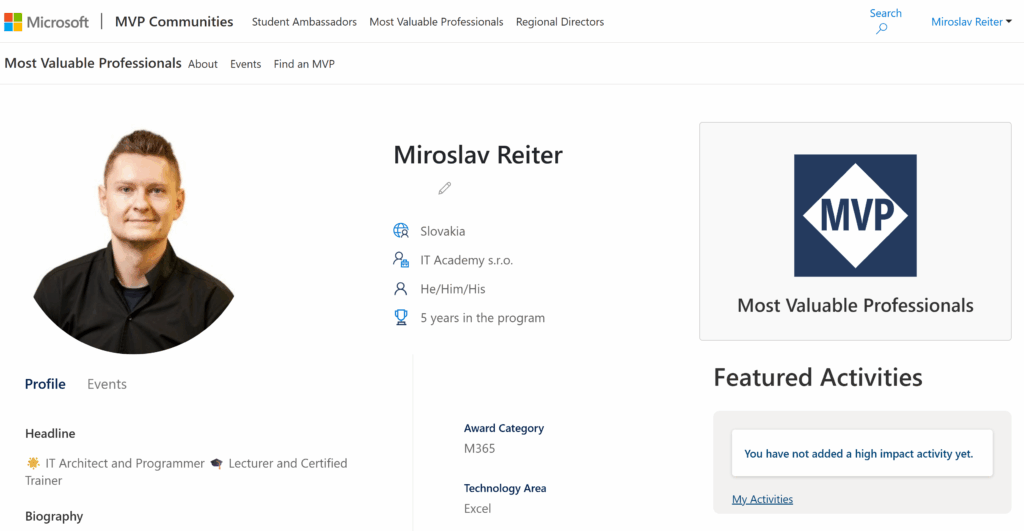The width and height of the screenshot is (1024, 531).
Task: Click the Excel technology area value
Action: point(477,509)
